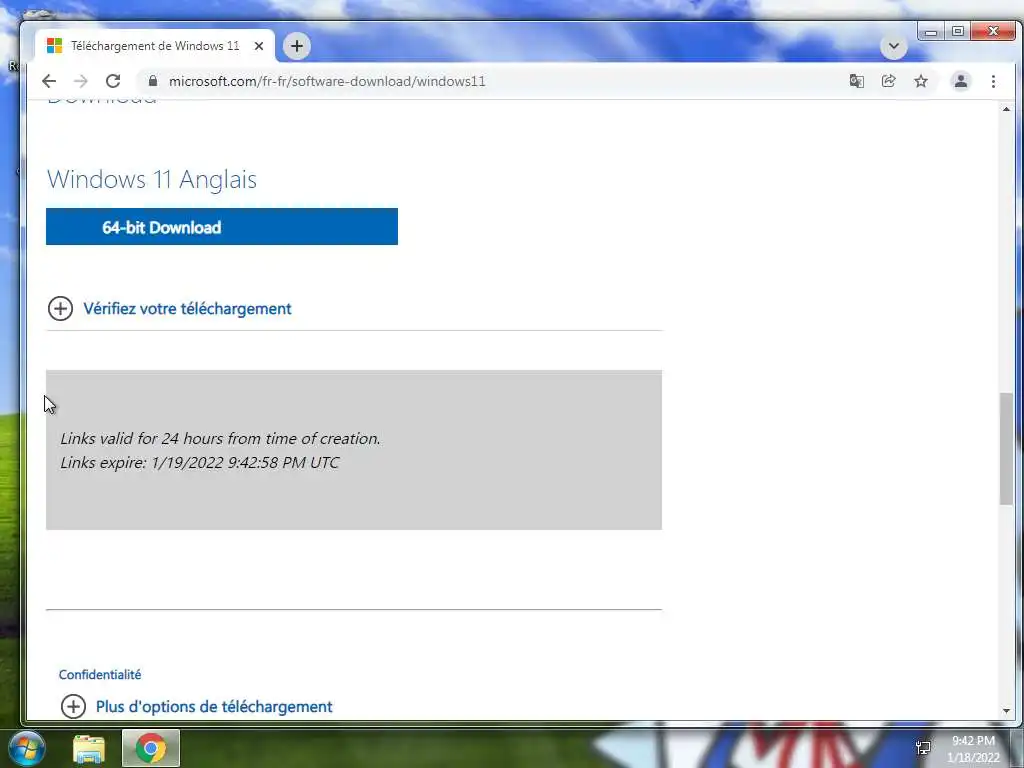
Task: Click the 'Links expire: 1/19/2022' text
Action: pos(200,462)
